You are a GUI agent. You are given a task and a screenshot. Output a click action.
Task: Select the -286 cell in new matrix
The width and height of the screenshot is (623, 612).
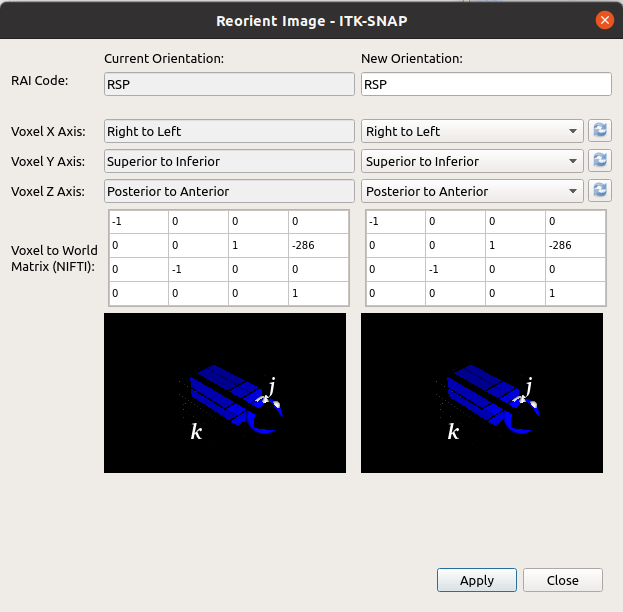(x=574, y=245)
